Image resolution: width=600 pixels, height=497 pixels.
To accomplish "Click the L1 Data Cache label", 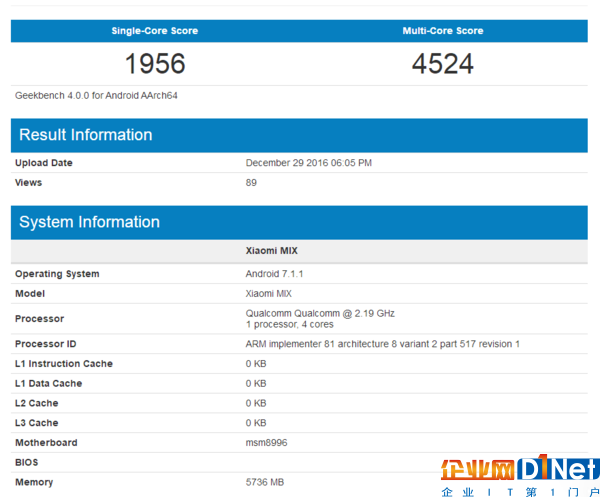I will pos(48,383).
